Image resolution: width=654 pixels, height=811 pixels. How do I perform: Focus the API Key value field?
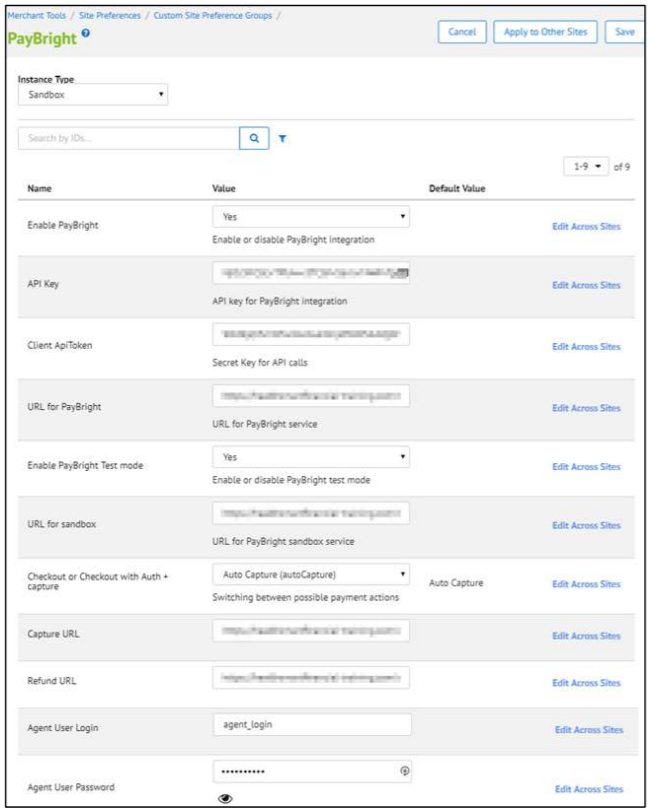coord(311,273)
